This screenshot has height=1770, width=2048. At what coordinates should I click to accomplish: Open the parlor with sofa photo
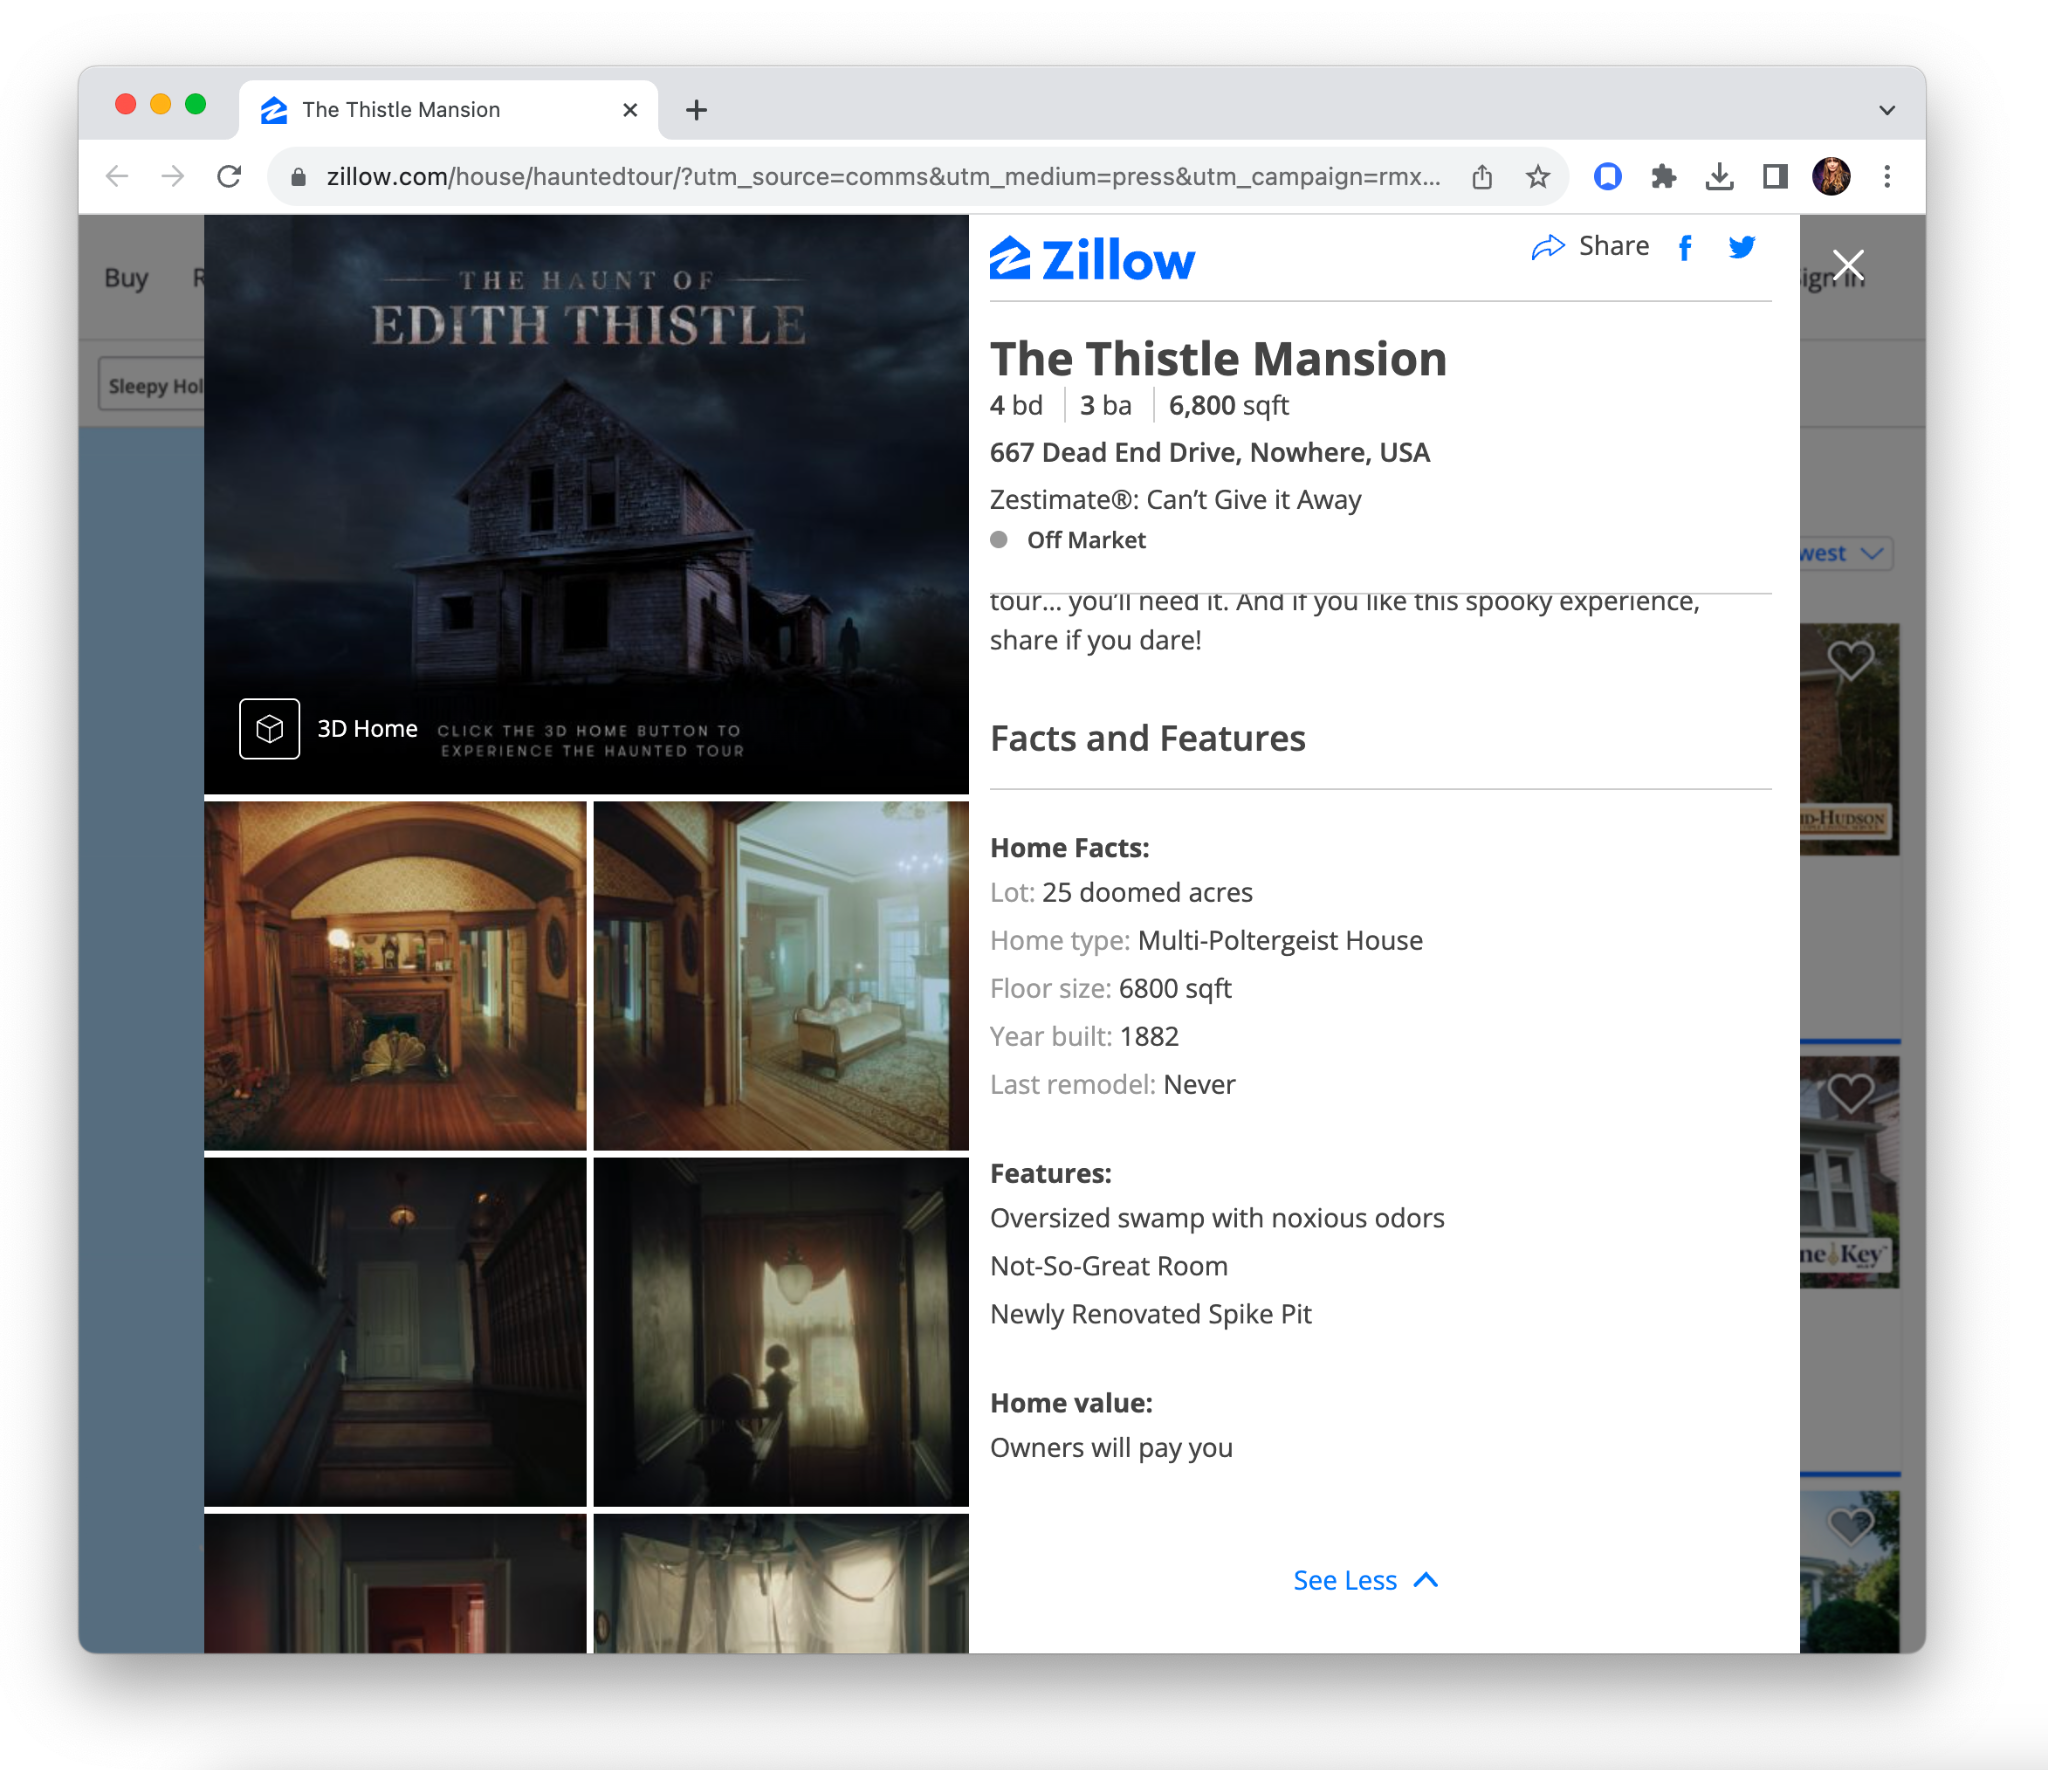781,975
